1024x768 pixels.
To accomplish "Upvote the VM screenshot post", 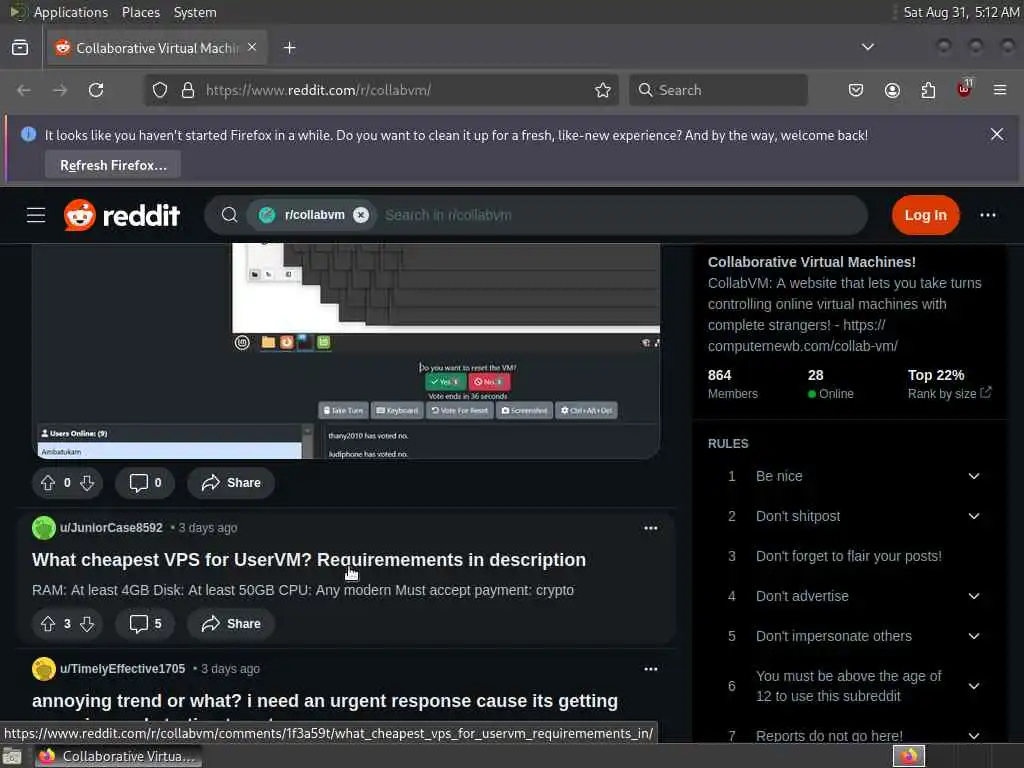I will (48, 483).
